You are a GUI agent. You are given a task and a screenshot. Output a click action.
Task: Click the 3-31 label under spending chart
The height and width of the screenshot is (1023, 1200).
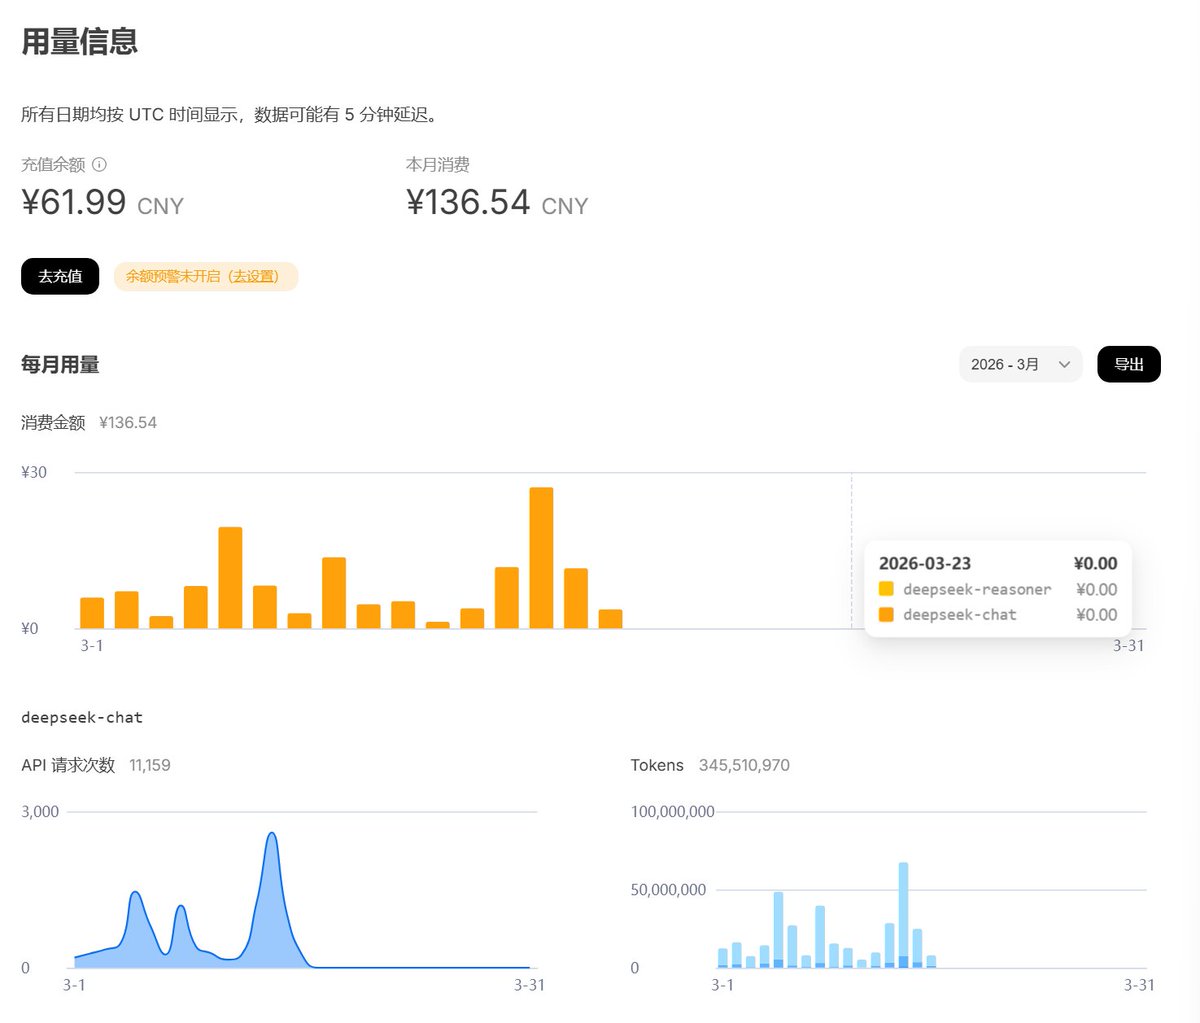click(x=1129, y=646)
